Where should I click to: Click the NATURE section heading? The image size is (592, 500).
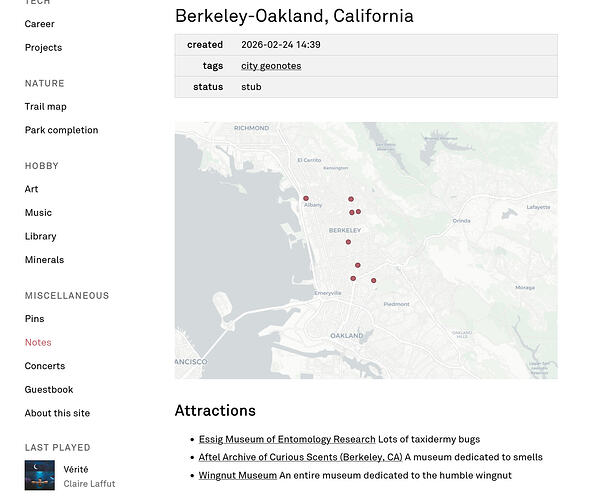(x=45, y=83)
